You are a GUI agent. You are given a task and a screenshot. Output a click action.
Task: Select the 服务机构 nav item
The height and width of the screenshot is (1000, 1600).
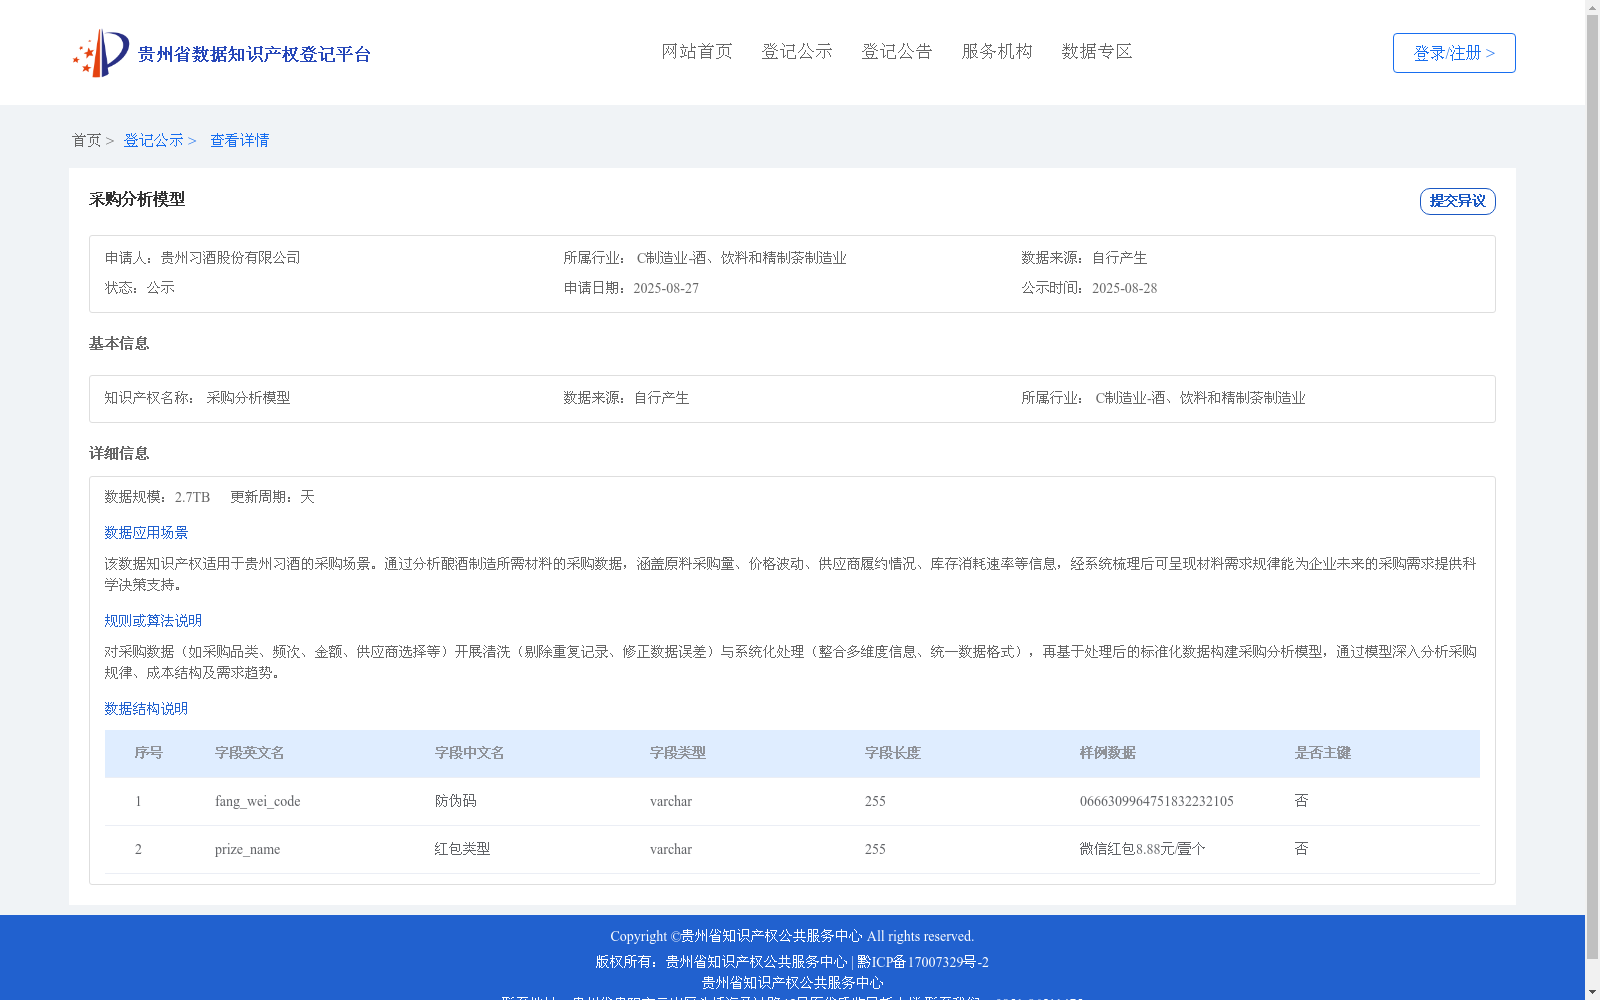pos(997,52)
